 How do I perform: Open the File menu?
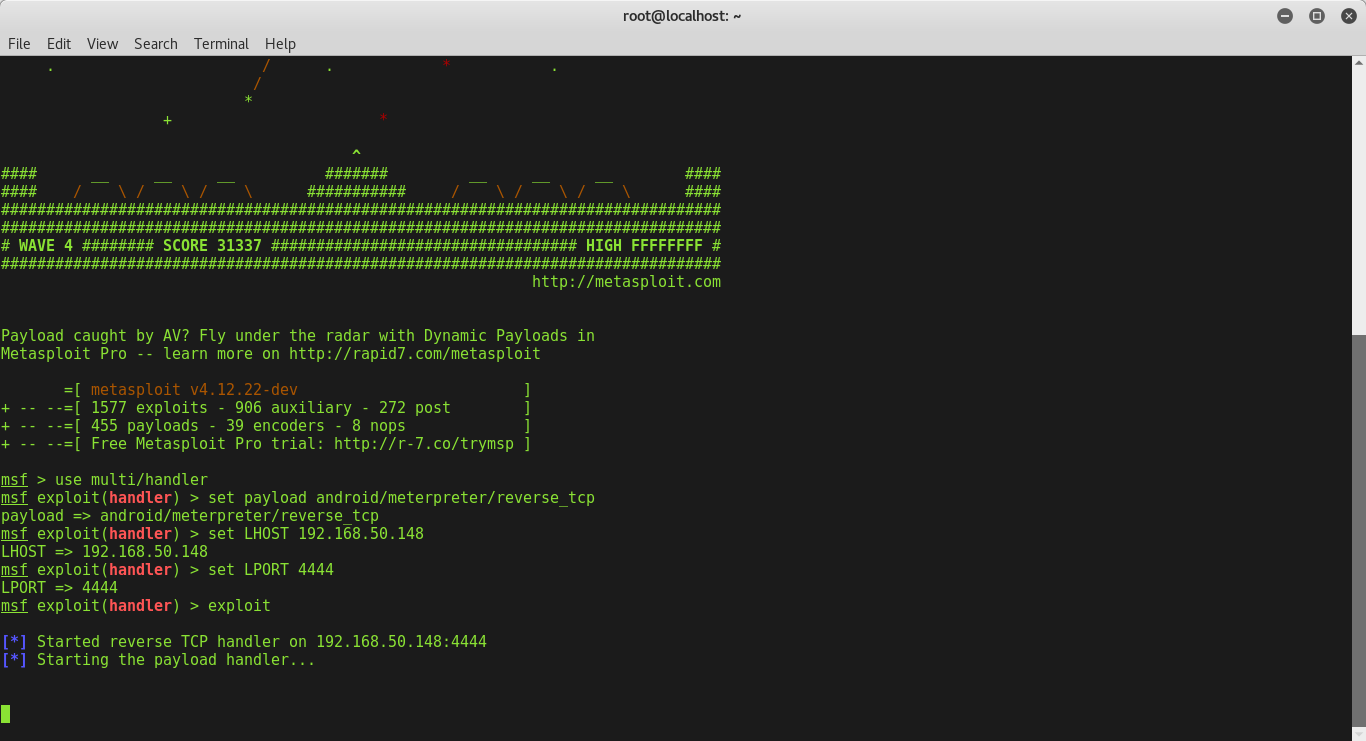[19, 44]
